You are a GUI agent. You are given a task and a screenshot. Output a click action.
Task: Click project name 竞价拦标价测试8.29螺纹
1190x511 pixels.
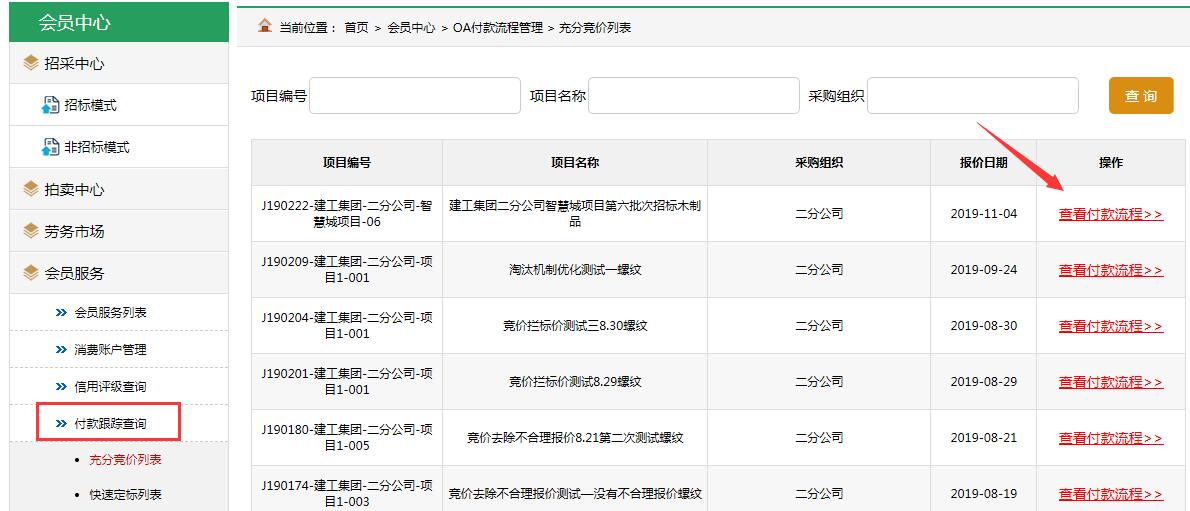[x=575, y=382]
